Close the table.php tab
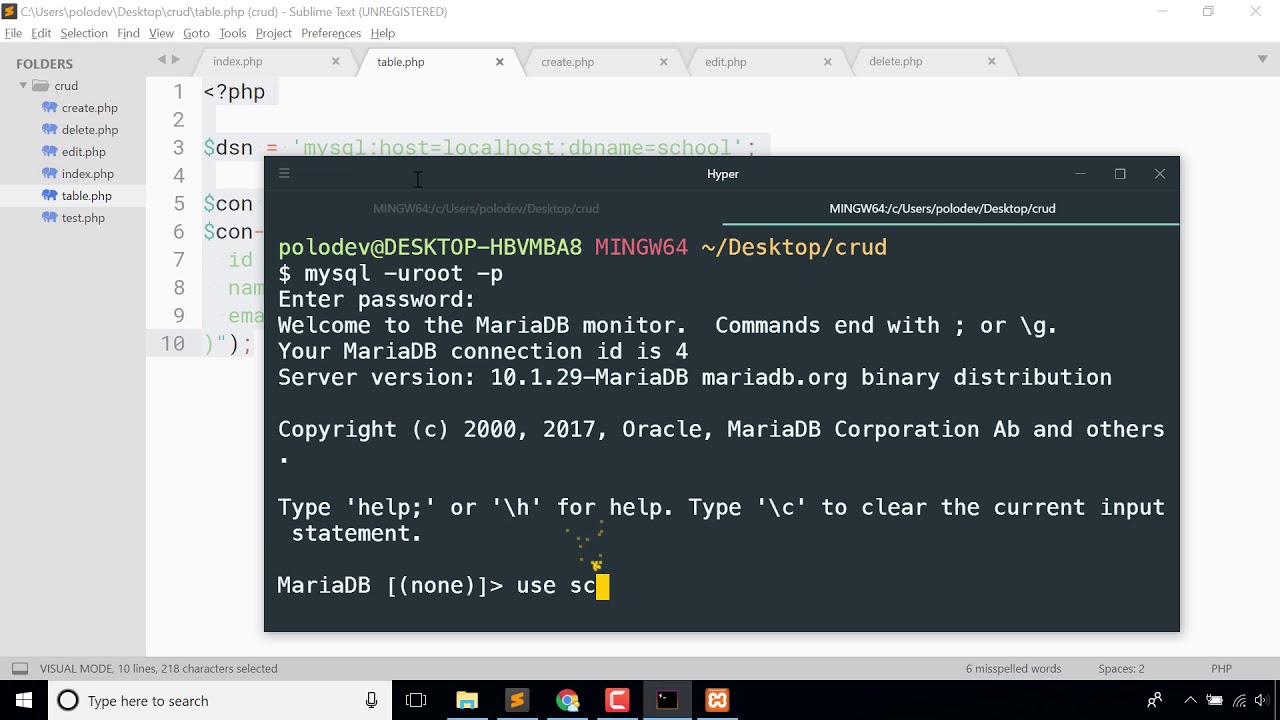This screenshot has height=720, width=1280. 500,61
